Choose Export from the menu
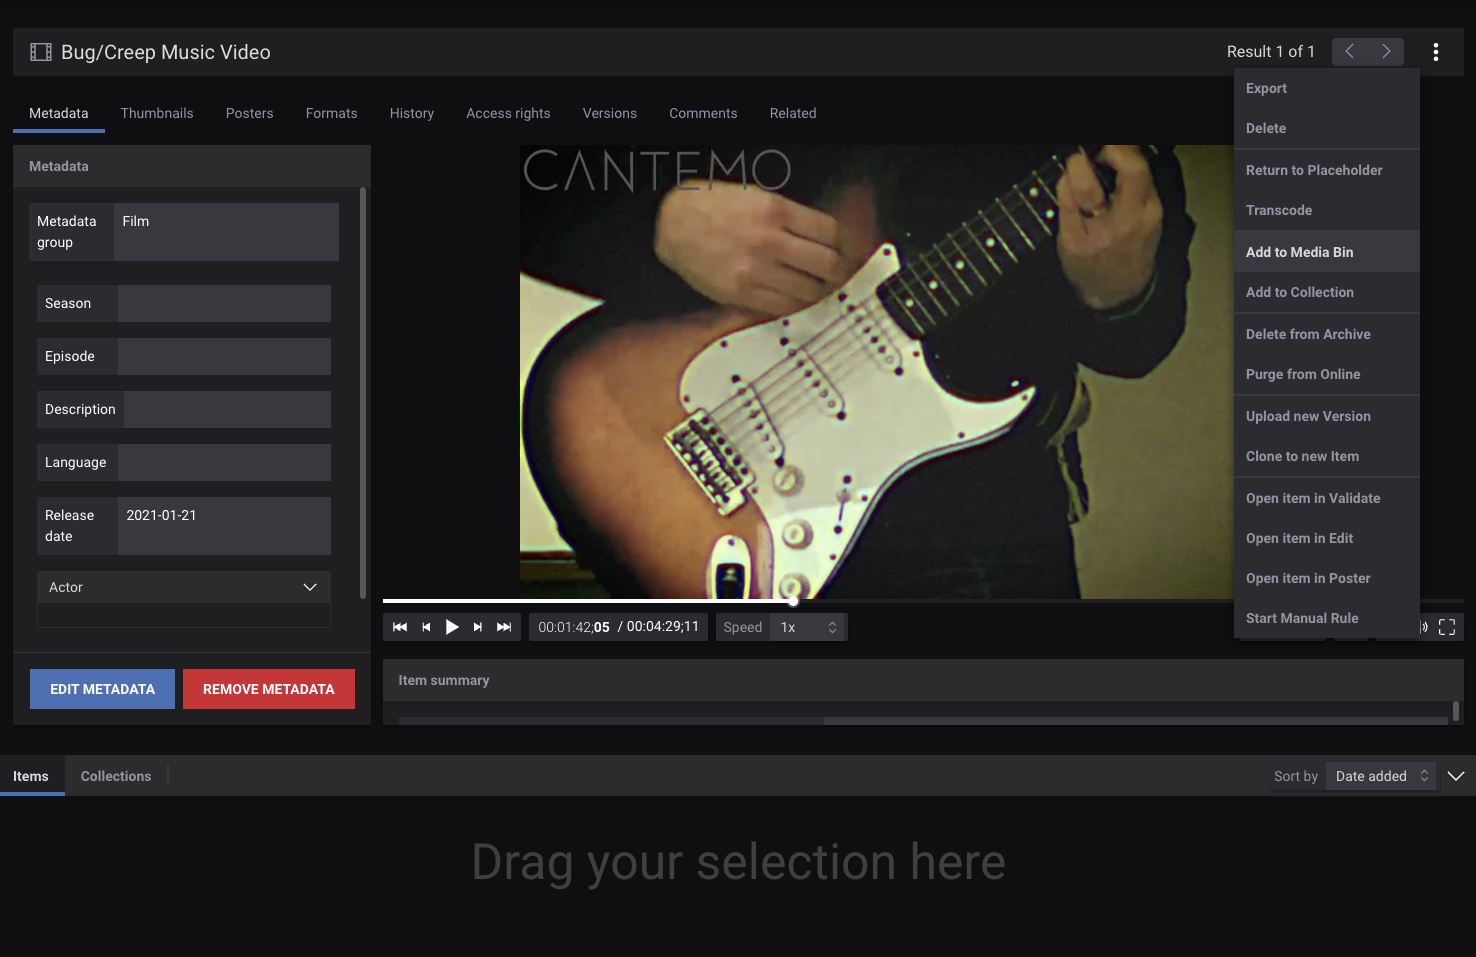Viewport: 1476px width, 957px height. (1327, 88)
